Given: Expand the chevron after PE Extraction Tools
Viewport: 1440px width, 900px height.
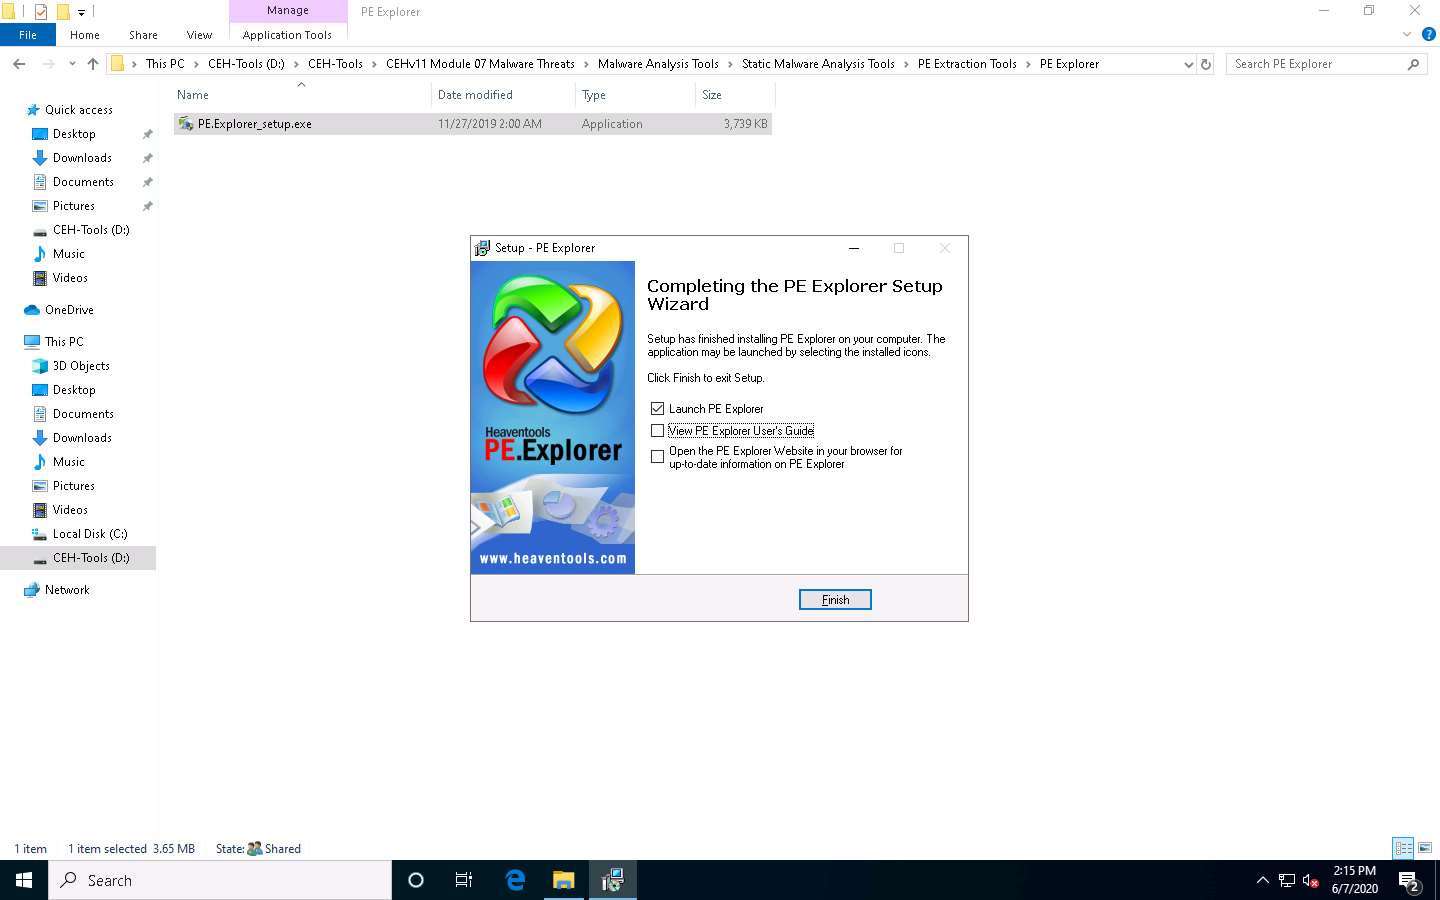Looking at the screenshot, I should [x=1028, y=64].
